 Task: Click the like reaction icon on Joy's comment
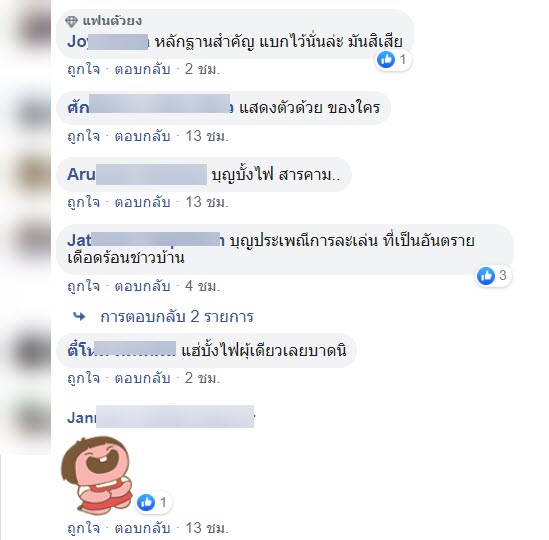click(385, 60)
